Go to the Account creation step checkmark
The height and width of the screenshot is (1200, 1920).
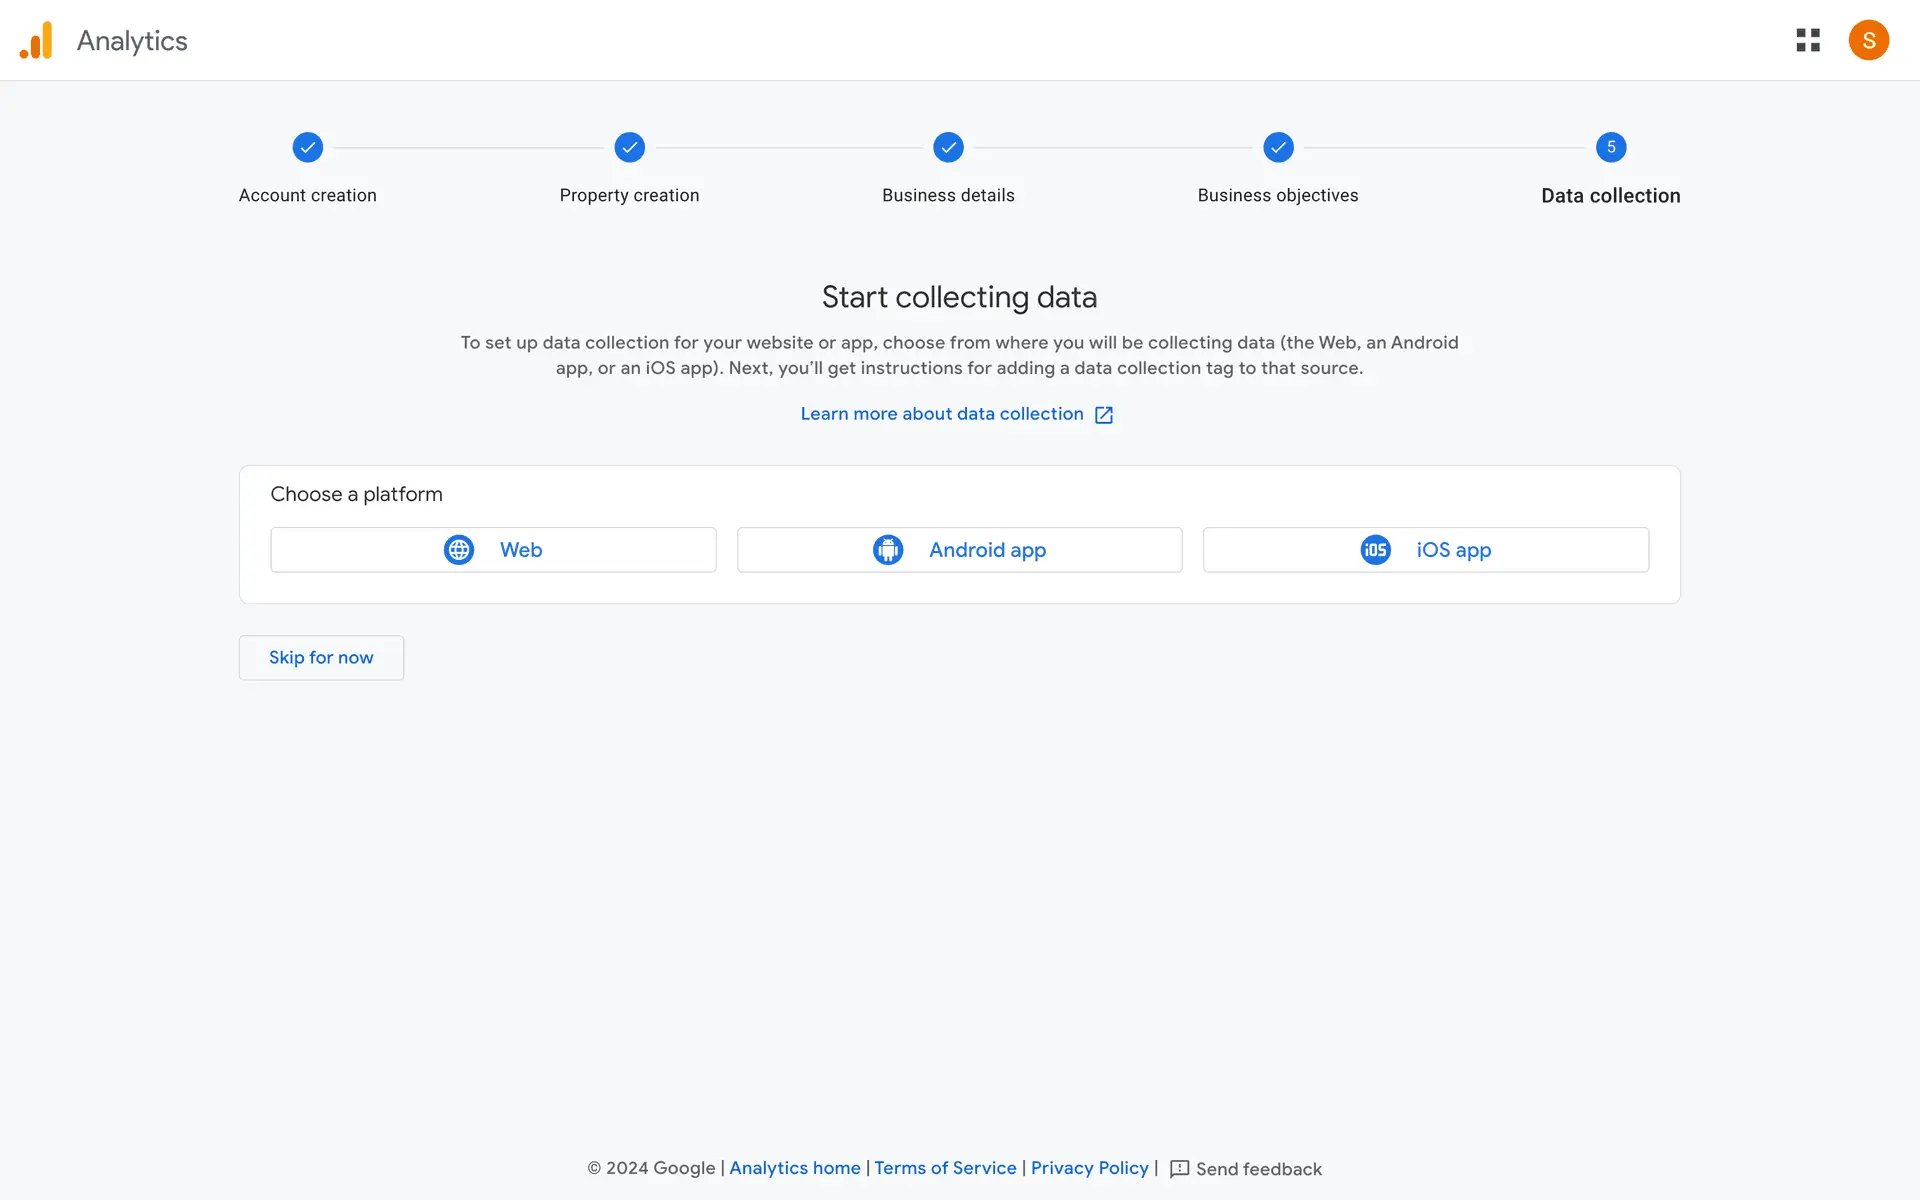(308, 148)
